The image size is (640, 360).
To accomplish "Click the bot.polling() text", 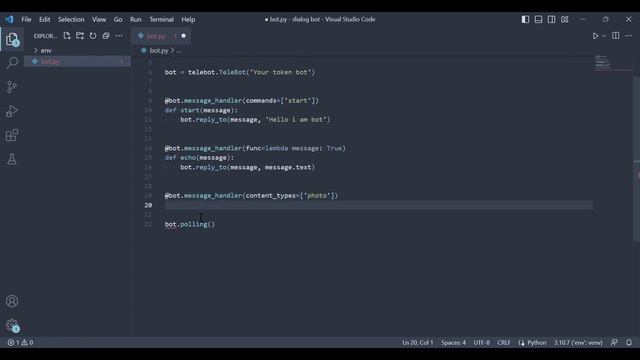I will 189,224.
